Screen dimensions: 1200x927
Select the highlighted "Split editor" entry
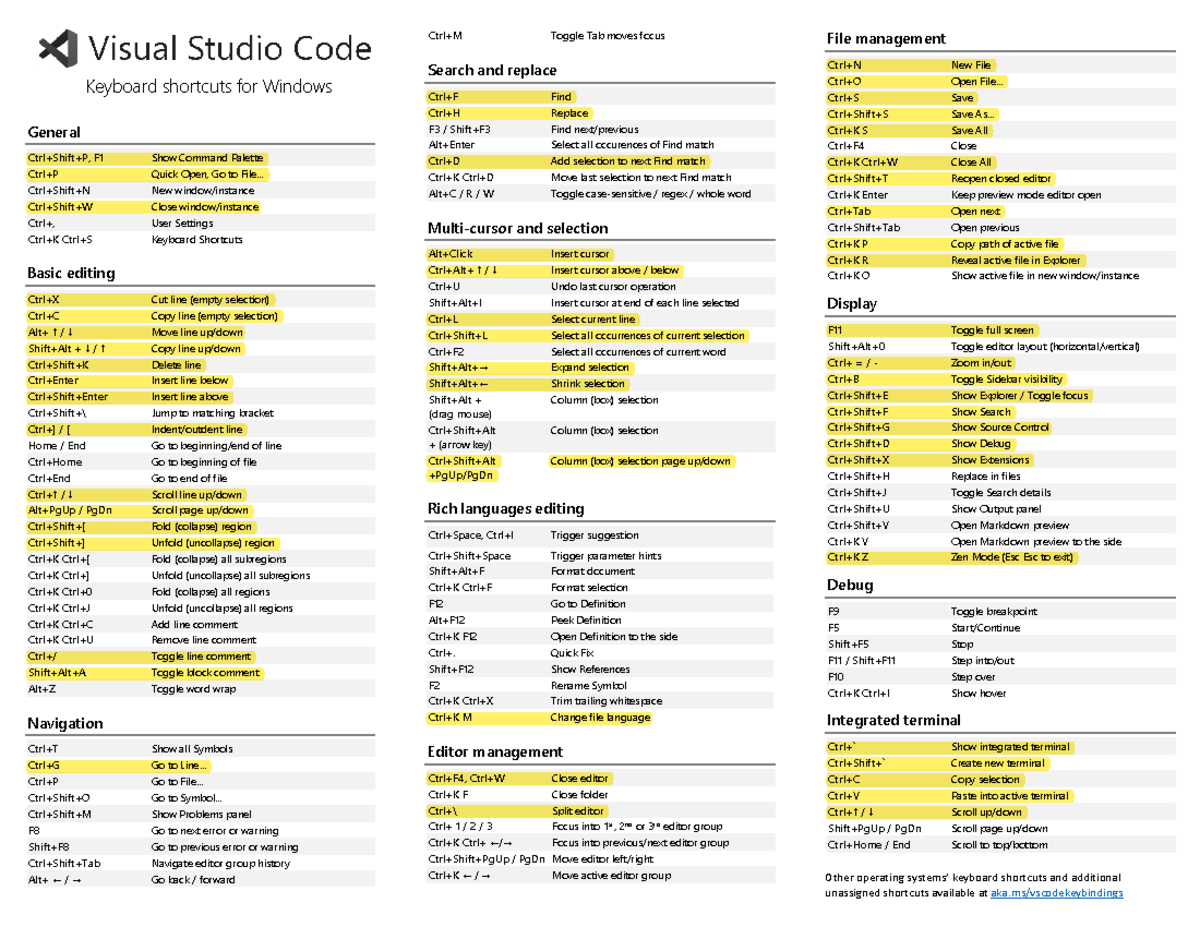577,811
